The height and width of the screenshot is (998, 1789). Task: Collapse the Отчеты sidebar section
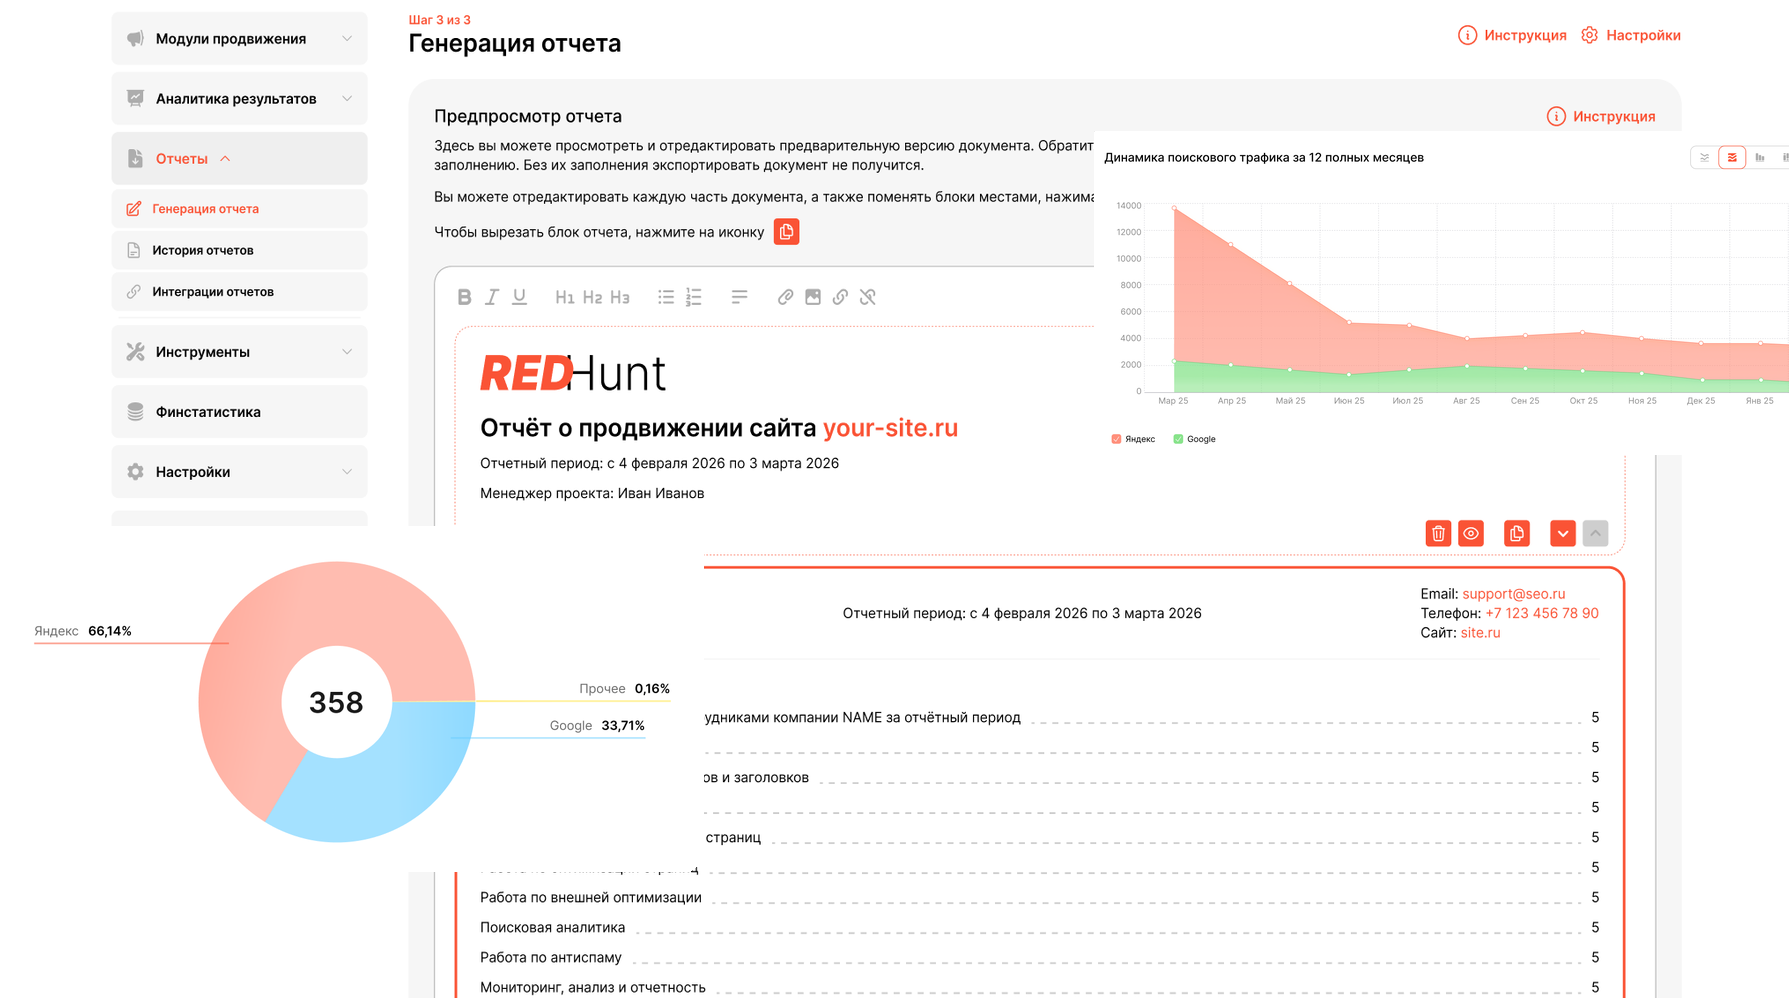click(x=239, y=158)
